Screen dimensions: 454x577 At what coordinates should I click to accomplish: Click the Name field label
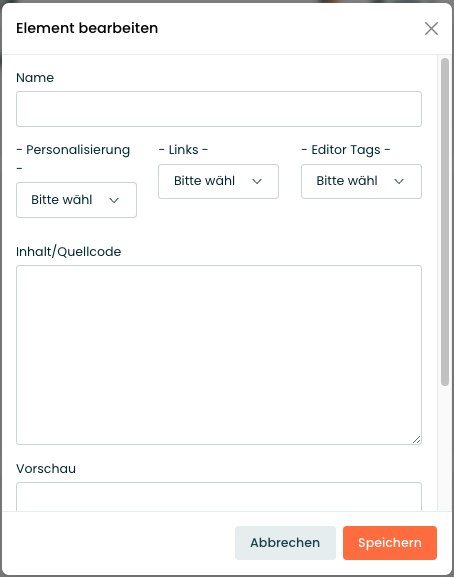(x=35, y=78)
